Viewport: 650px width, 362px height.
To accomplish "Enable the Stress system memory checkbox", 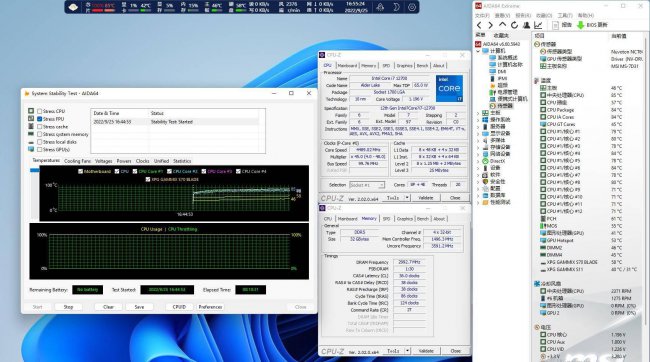I will click(40, 134).
